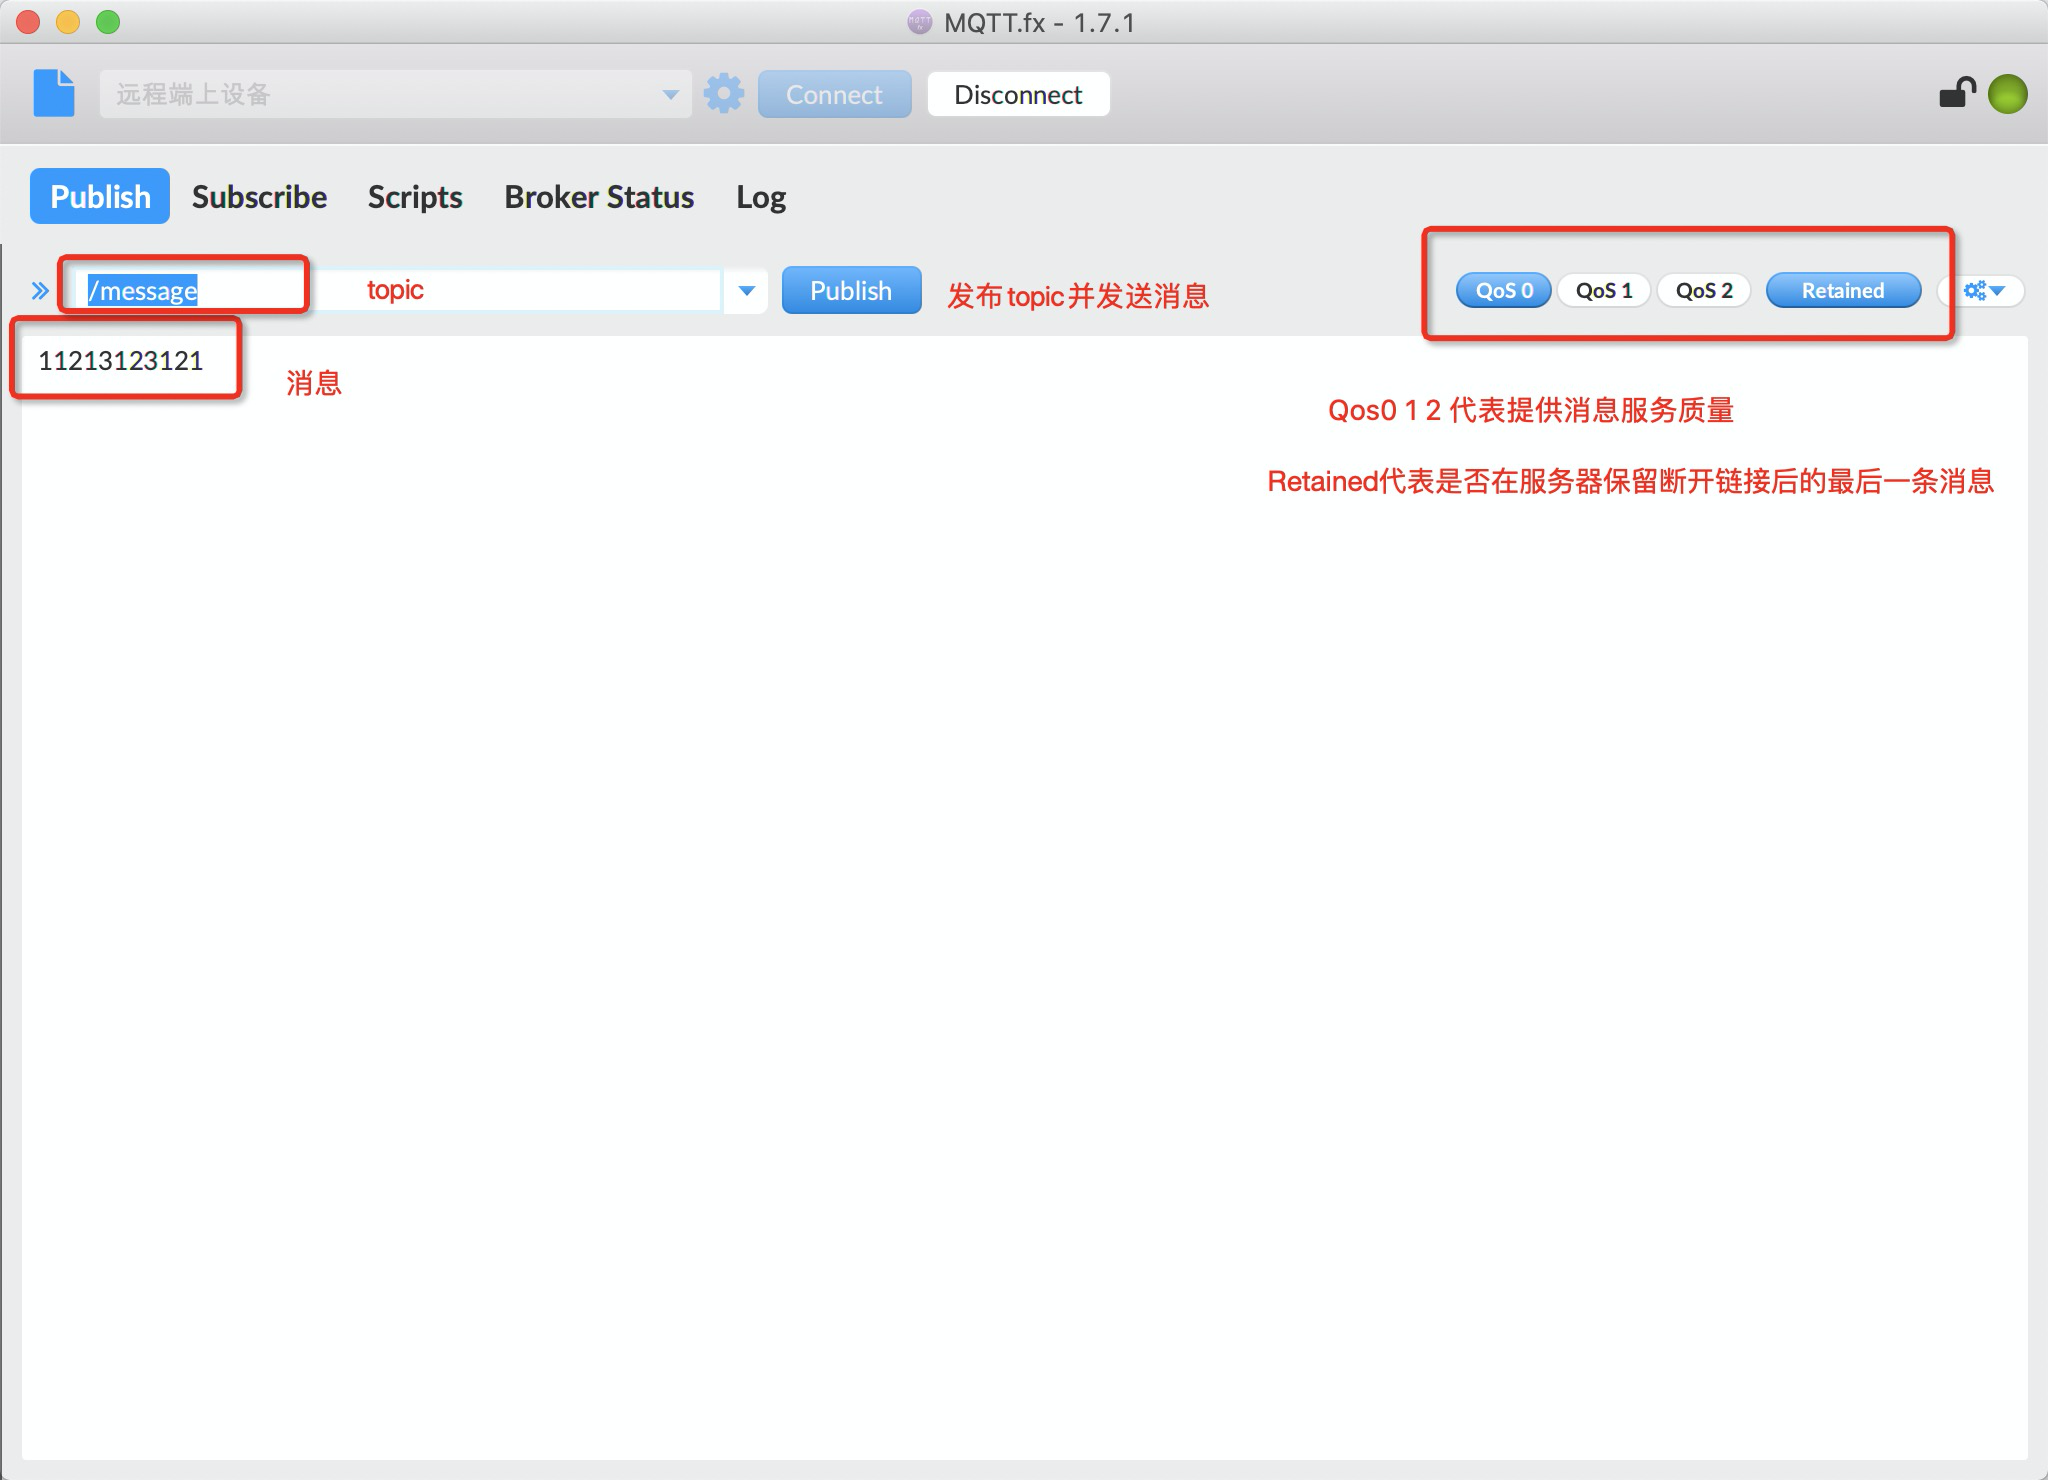The image size is (2048, 1480).
Task: Click the Disconnect button
Action: tap(1018, 95)
